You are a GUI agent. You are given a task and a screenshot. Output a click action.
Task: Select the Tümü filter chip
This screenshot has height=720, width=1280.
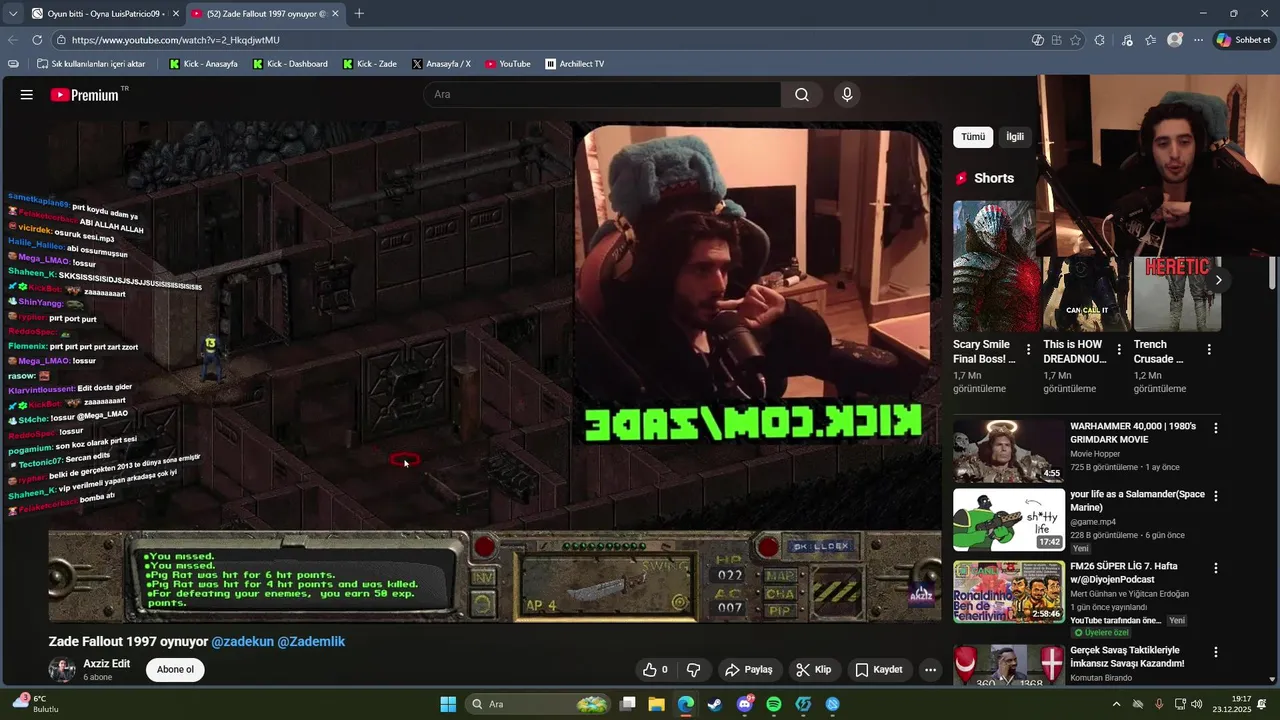click(x=973, y=137)
